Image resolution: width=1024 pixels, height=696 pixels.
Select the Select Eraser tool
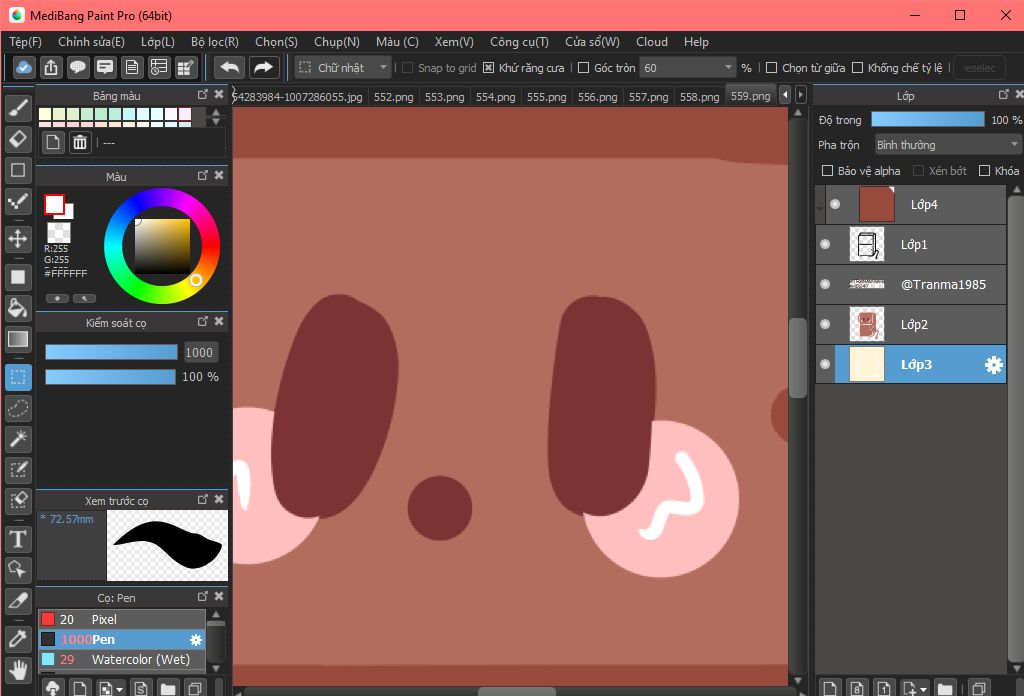(x=18, y=500)
